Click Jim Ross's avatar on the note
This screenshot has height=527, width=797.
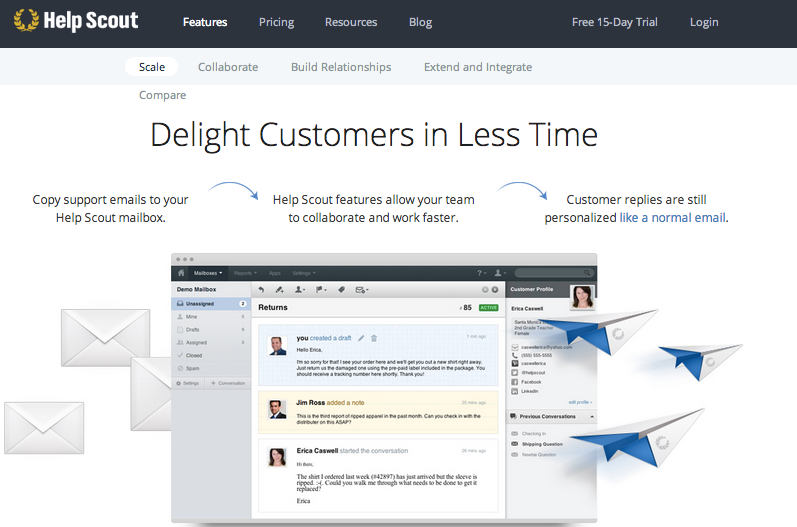pyautogui.click(x=278, y=409)
